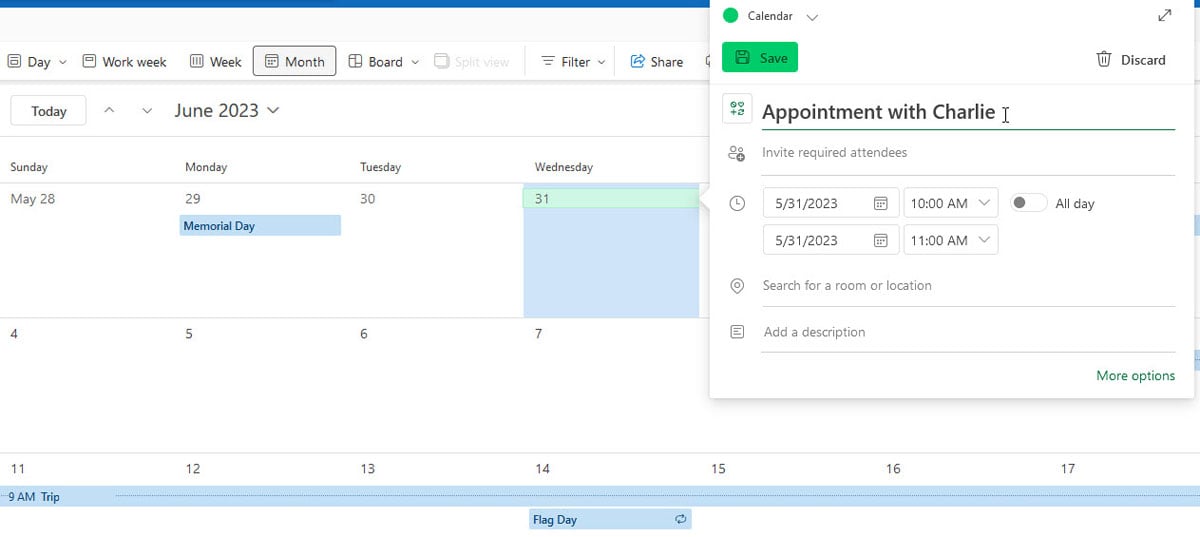The width and height of the screenshot is (1200, 537).
Task: Switch to Work week view
Action: (124, 62)
